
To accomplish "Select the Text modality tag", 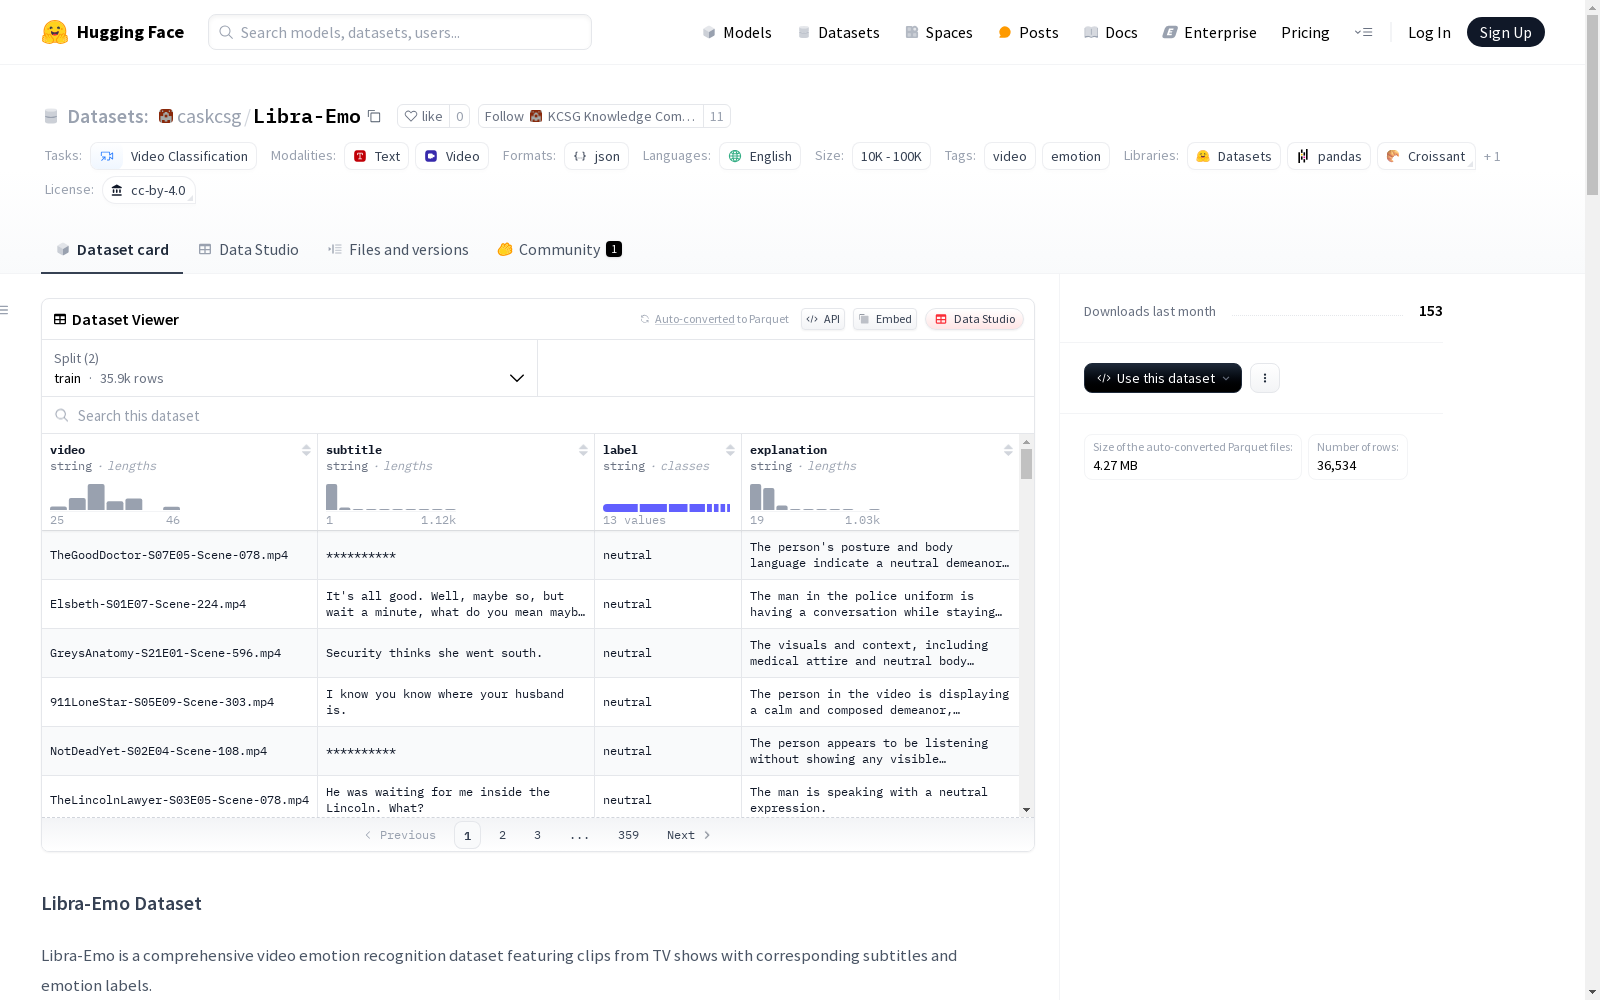I will point(376,156).
